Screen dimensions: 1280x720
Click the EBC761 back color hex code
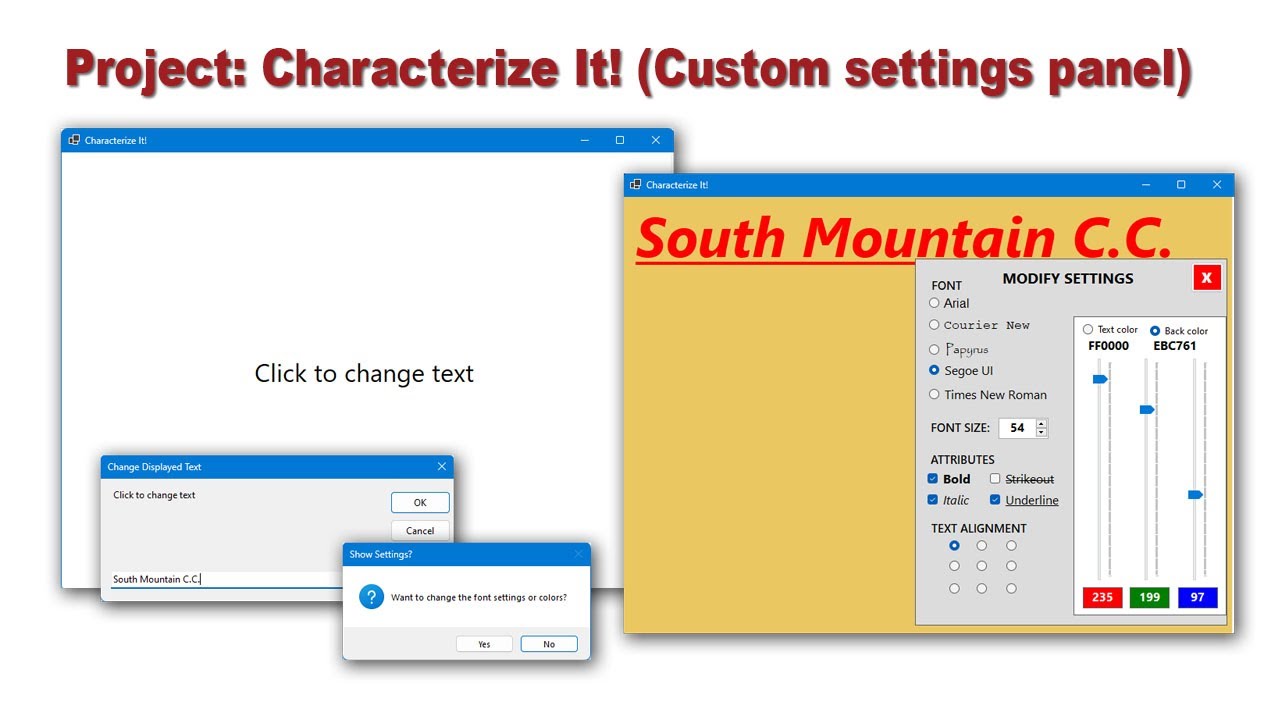click(x=1175, y=346)
